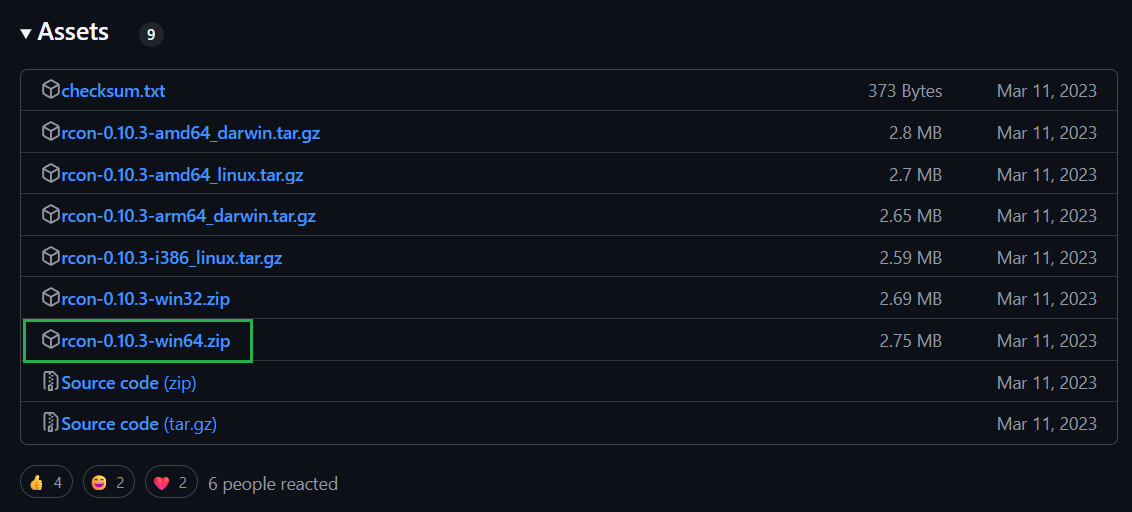This screenshot has width=1132, height=512.
Task: Click the package icon next to rcon-0.10.3-win32.zip
Action: pyautogui.click(x=51, y=298)
